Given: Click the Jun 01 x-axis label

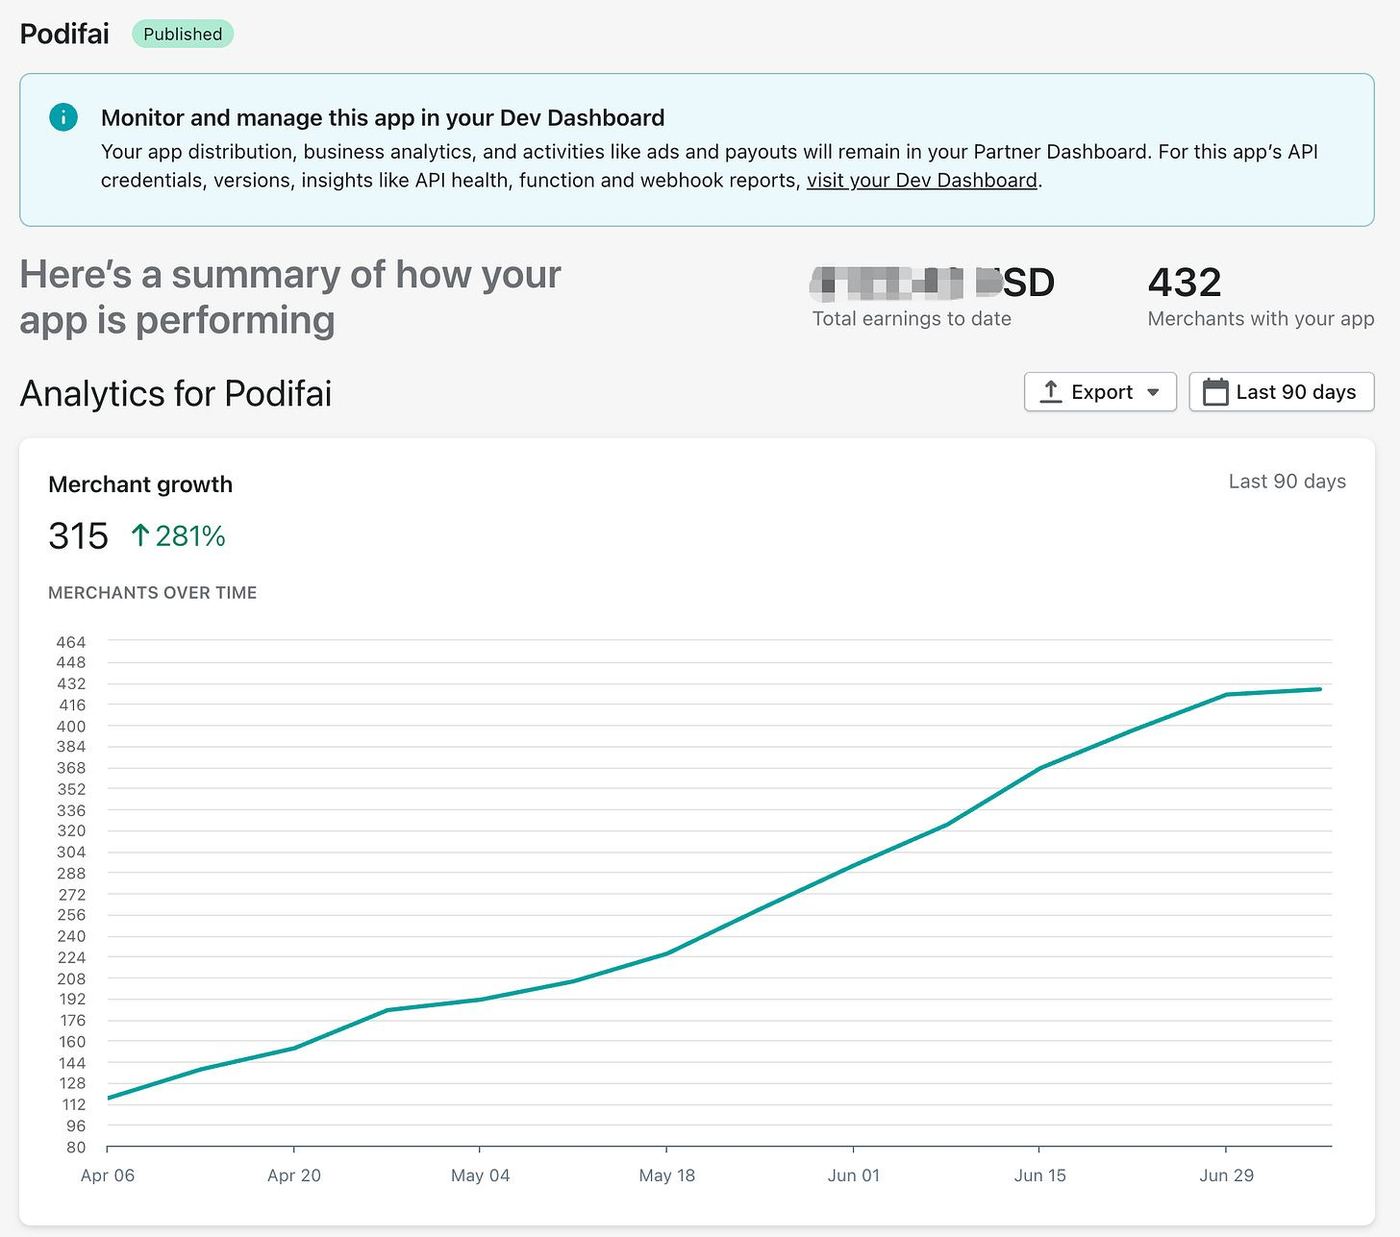Looking at the screenshot, I should click(x=853, y=1175).
